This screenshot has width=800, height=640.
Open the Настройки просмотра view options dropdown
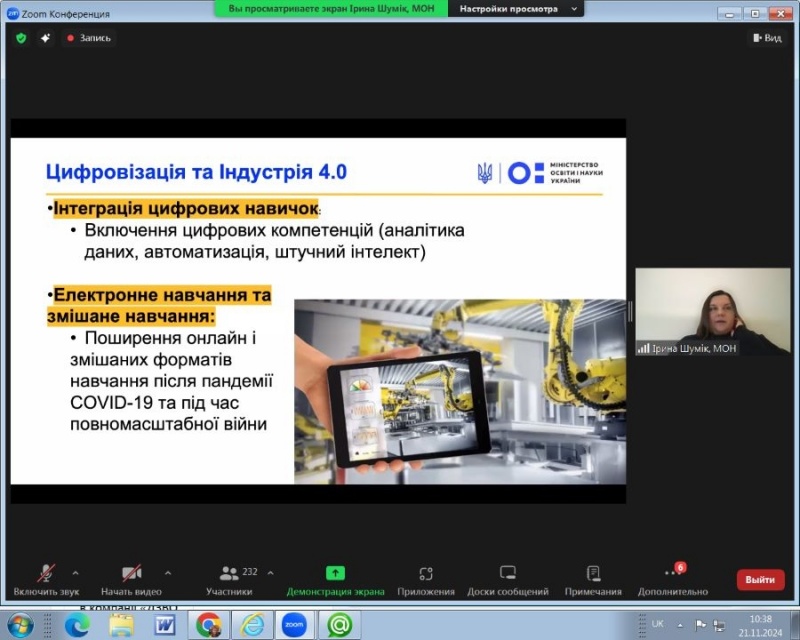[x=518, y=8]
